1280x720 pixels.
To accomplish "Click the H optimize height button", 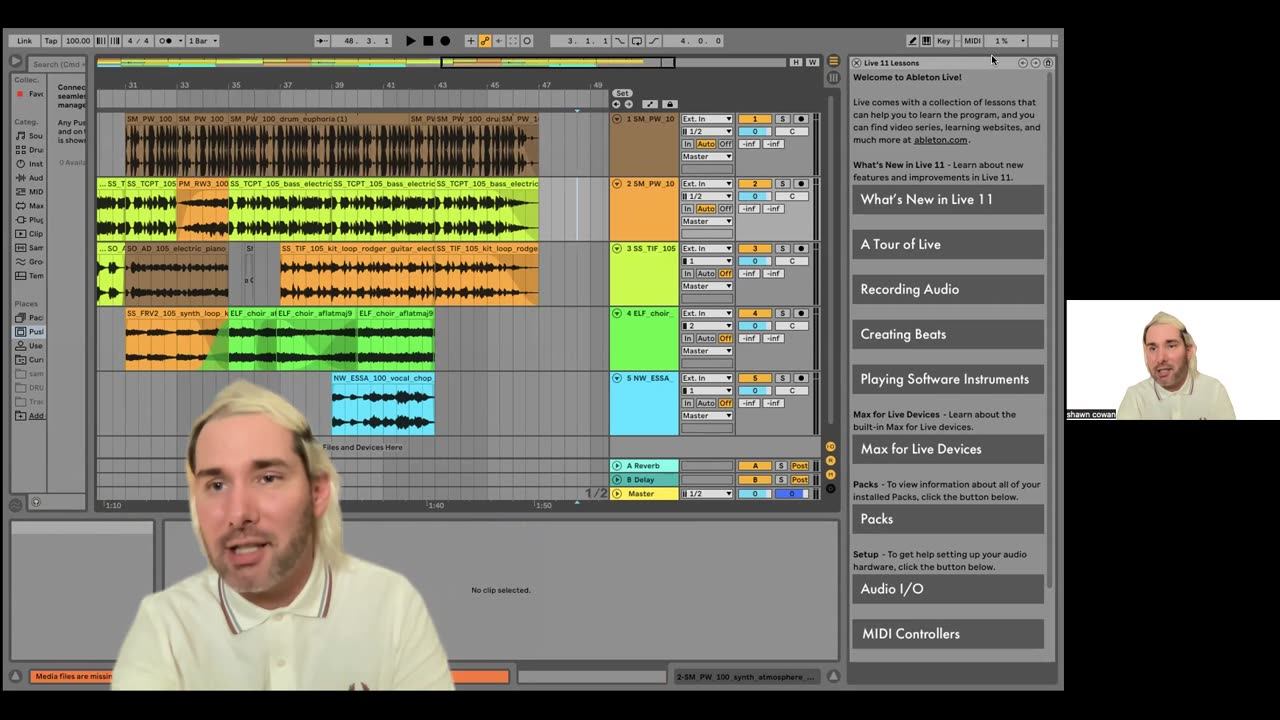I will tap(796, 62).
